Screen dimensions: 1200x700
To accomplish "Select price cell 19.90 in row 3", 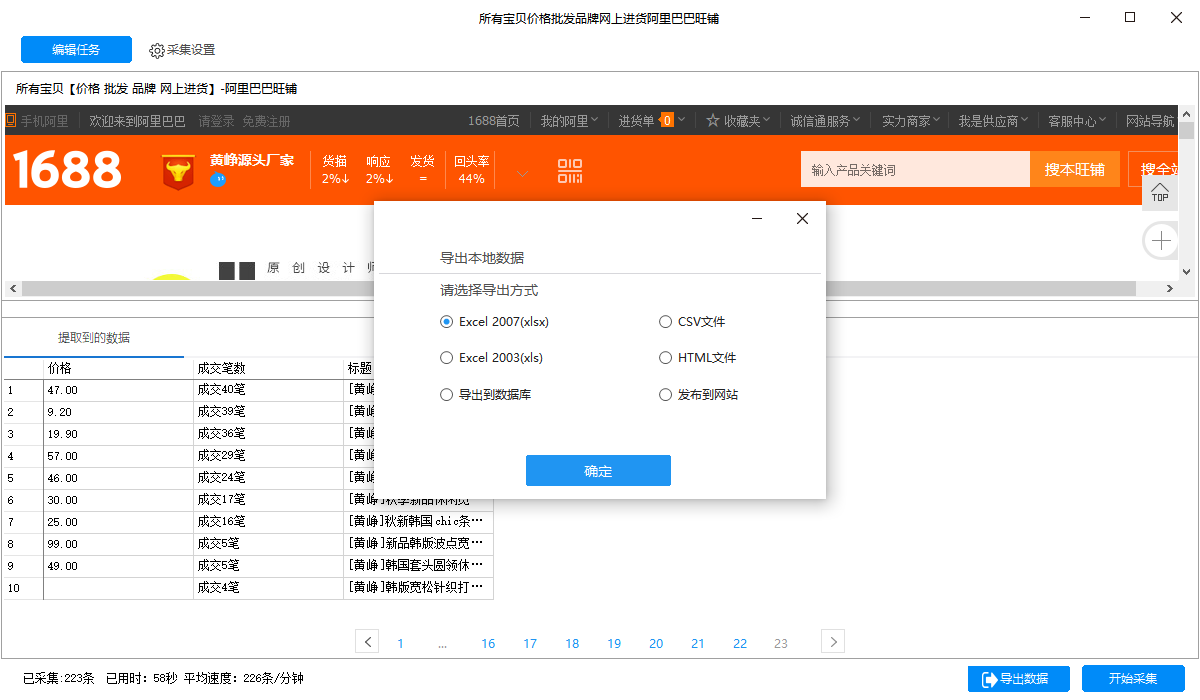I will tap(118, 434).
